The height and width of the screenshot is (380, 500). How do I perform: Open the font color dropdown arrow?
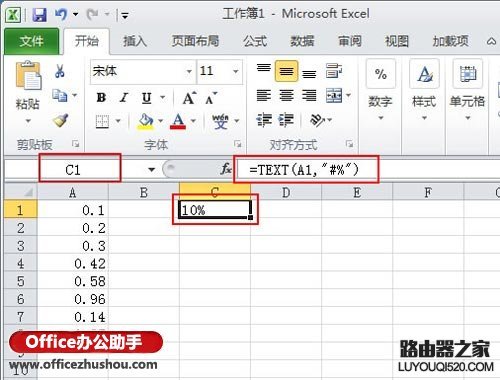pyautogui.click(x=193, y=121)
